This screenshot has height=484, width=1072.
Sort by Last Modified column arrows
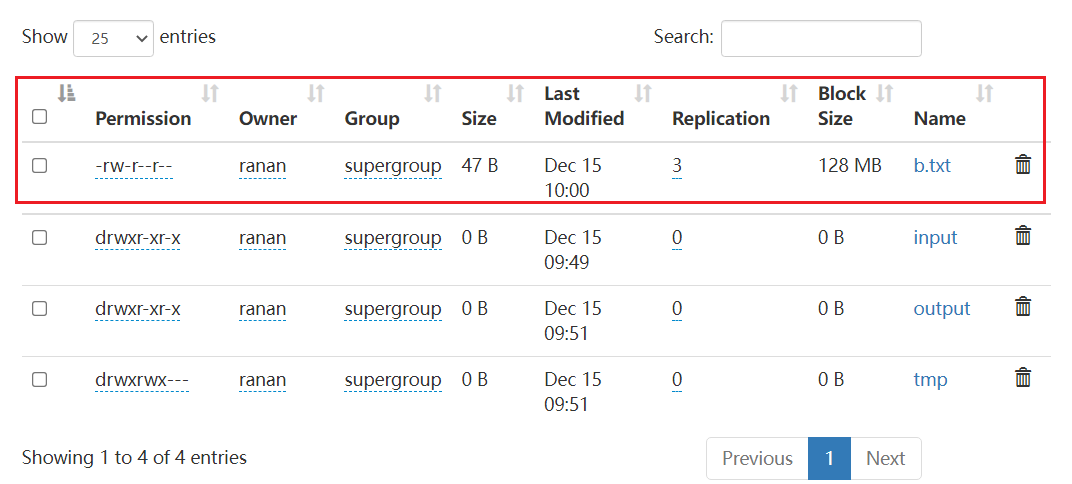643,94
